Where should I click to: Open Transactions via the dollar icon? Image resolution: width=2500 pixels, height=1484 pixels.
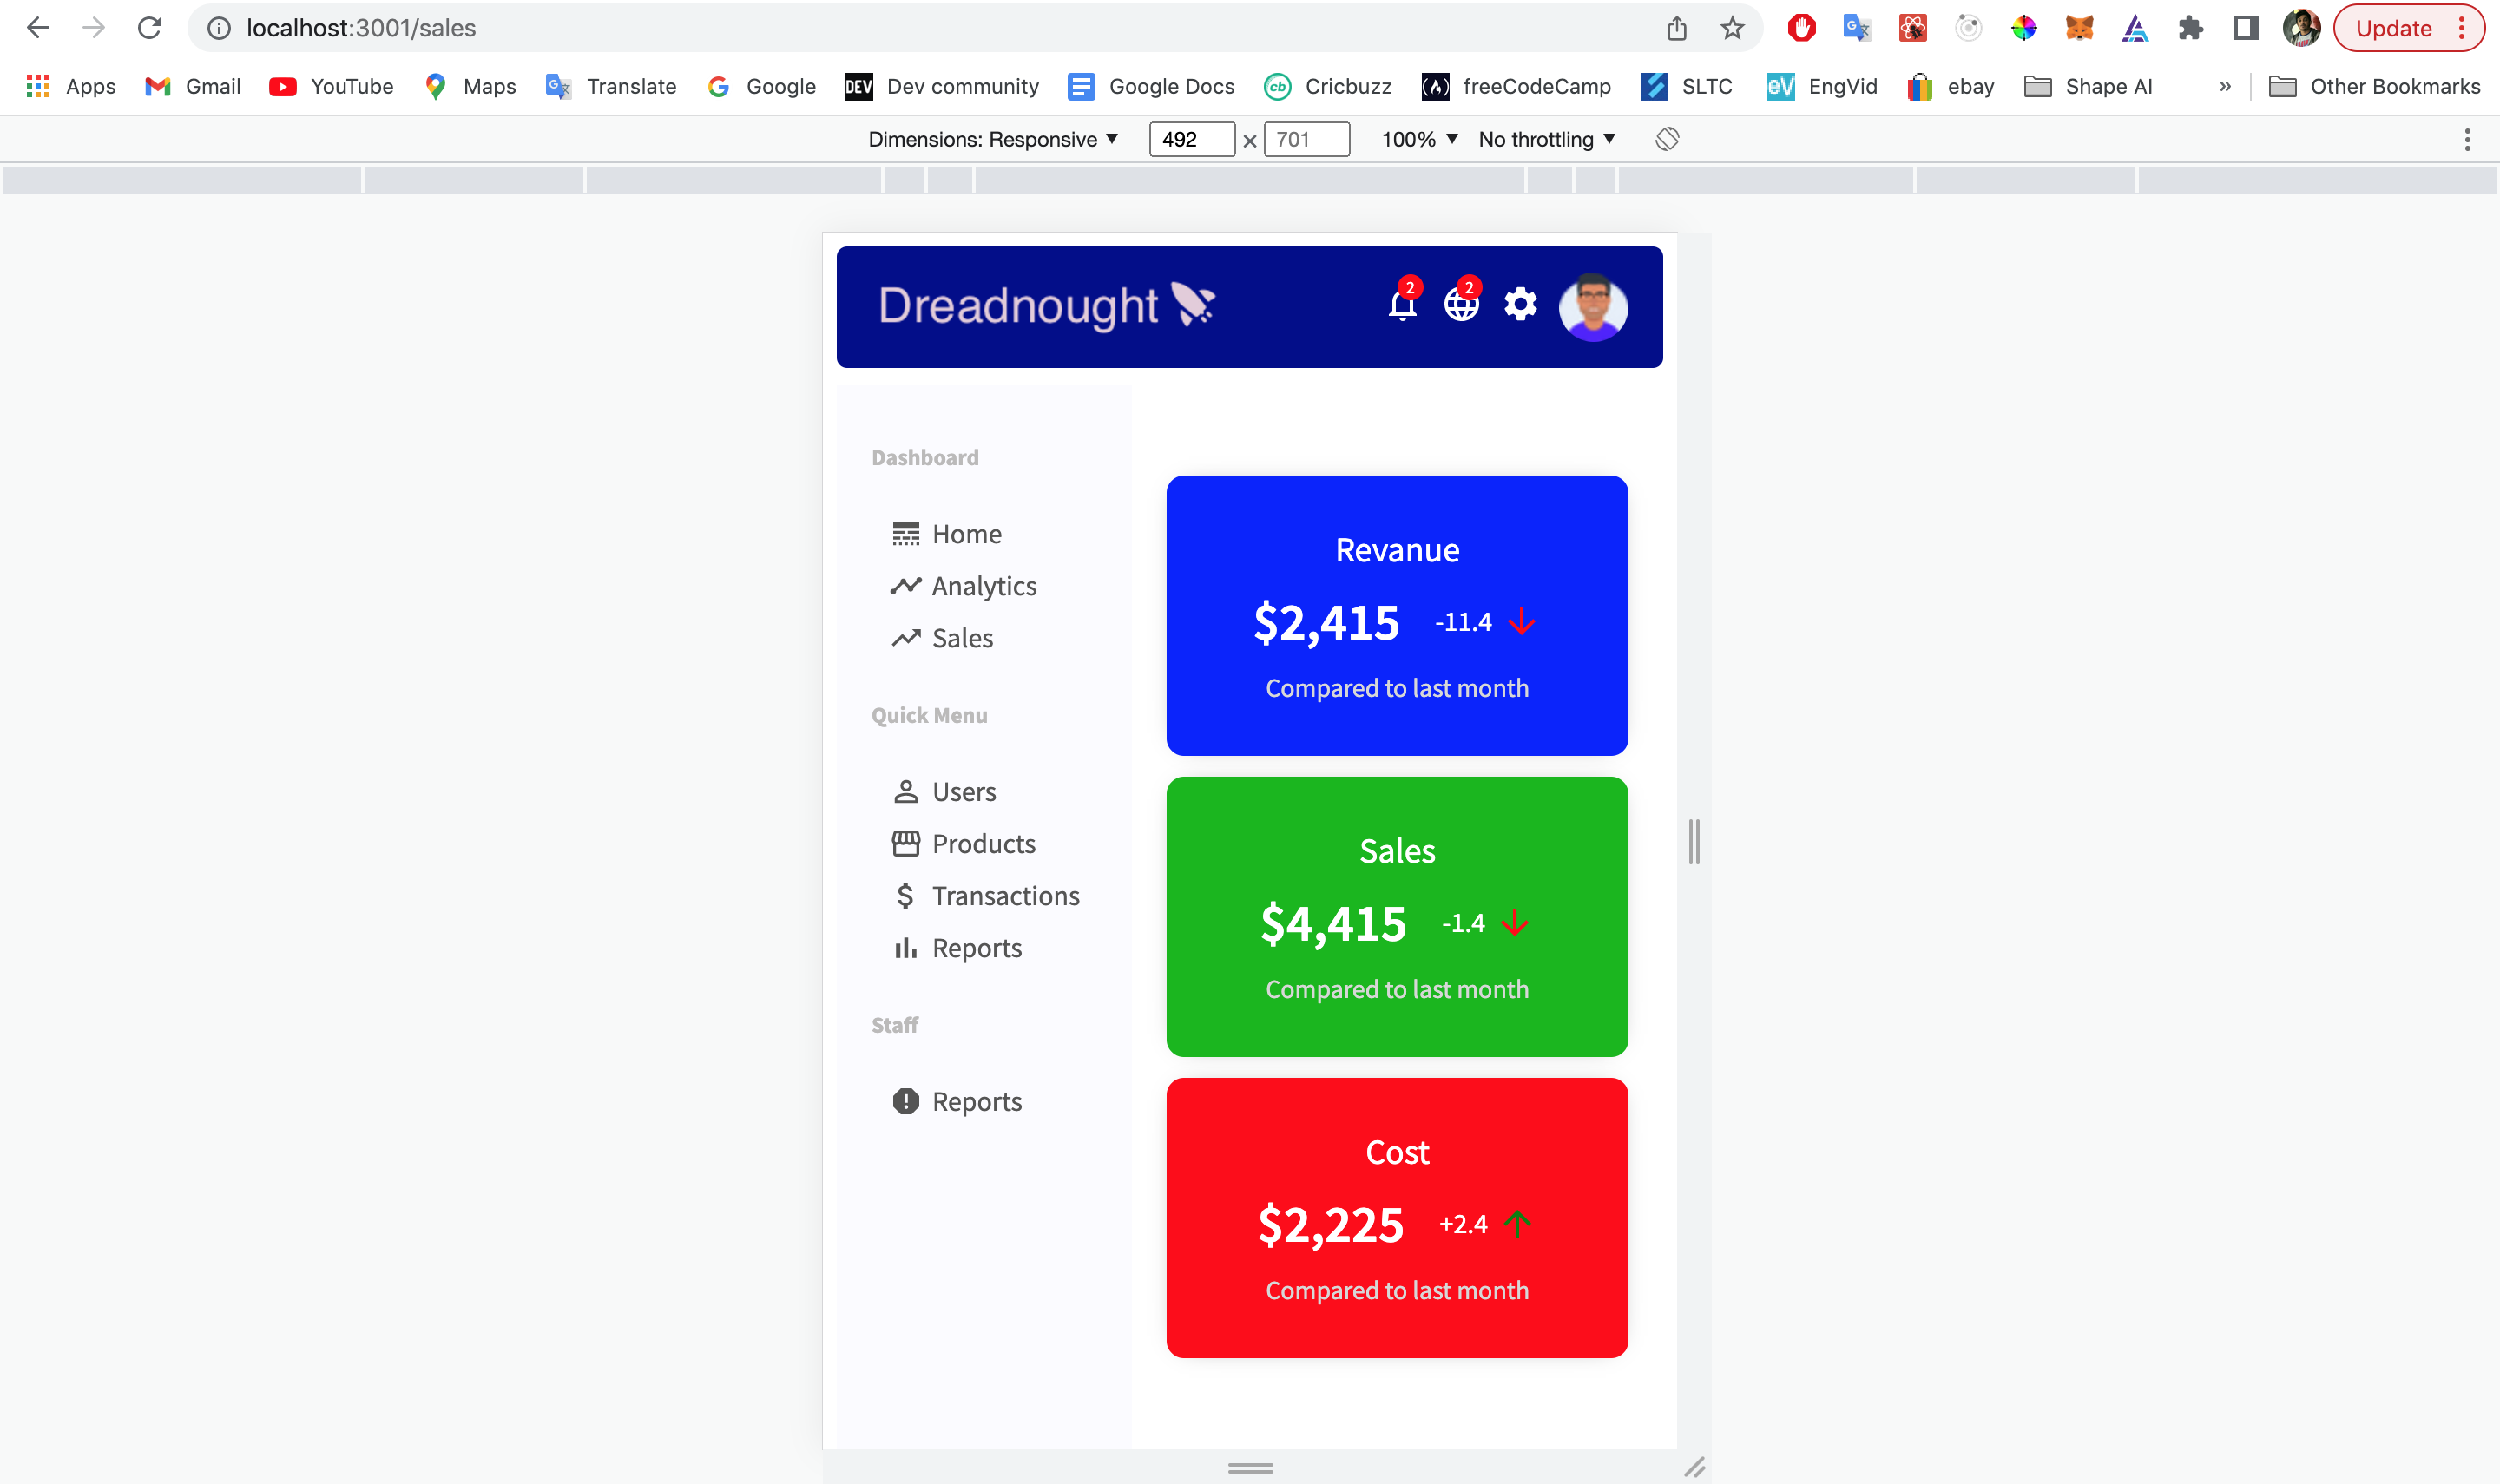click(905, 895)
